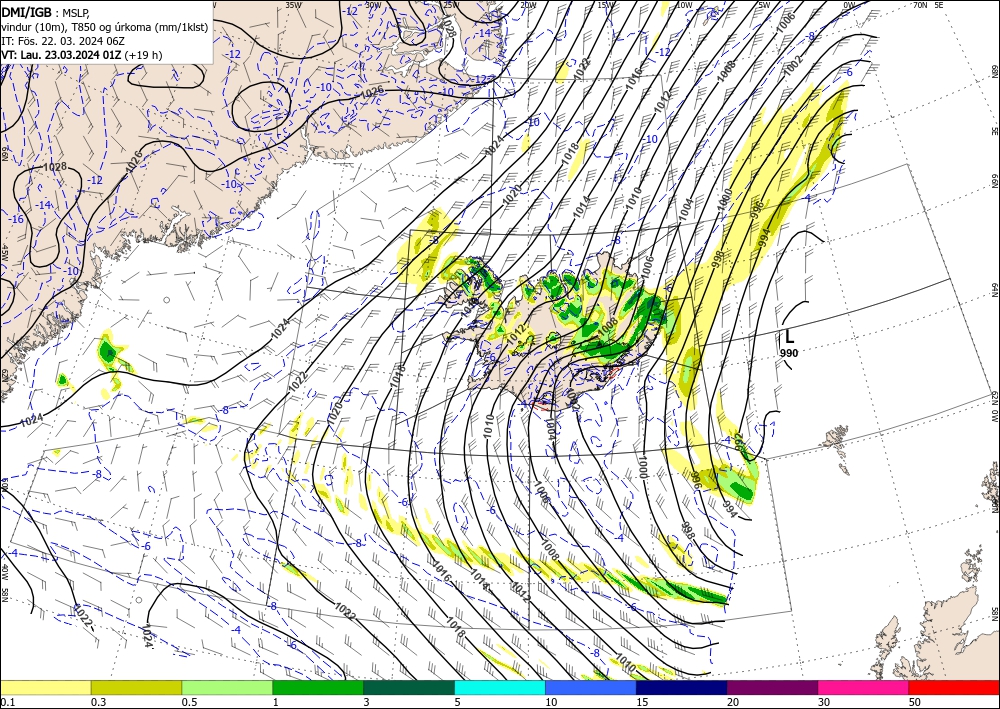The width and height of the screenshot is (1000, 709).
Task: Click the '70N 5E' corner label
Action: (928, 4)
